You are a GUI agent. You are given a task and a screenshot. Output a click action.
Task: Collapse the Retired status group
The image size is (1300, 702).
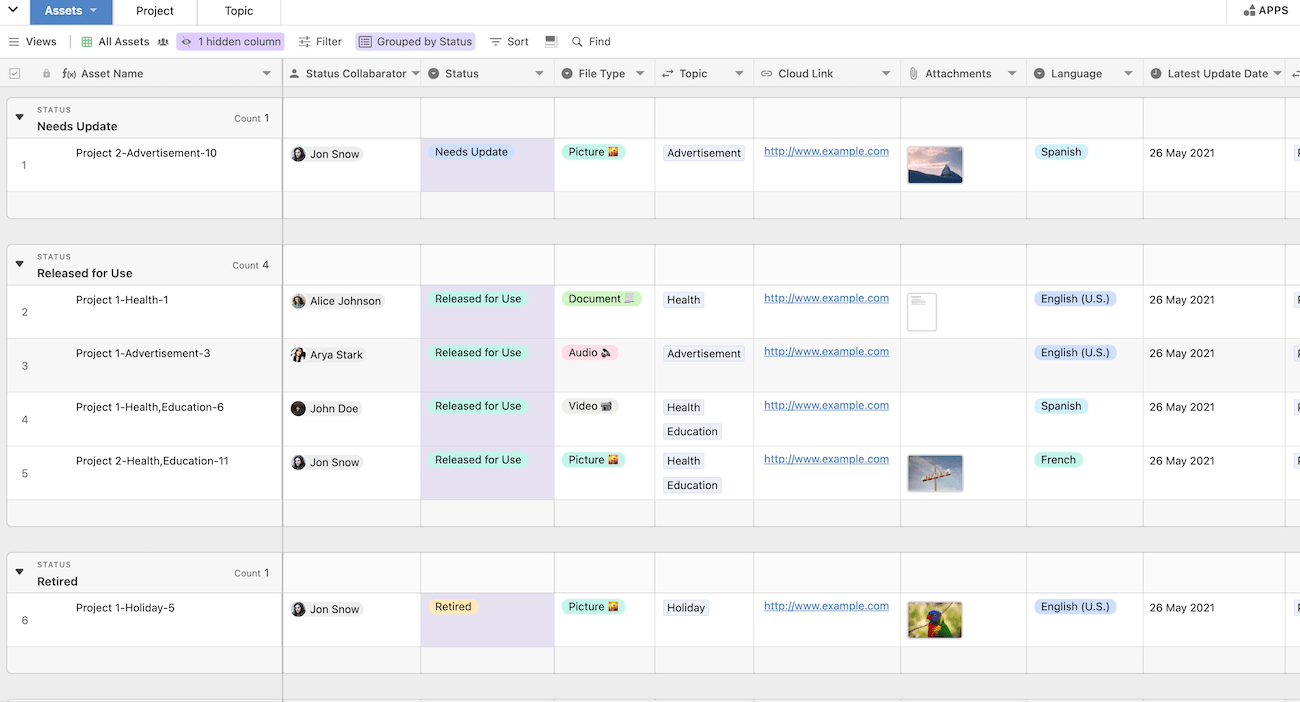(19, 572)
